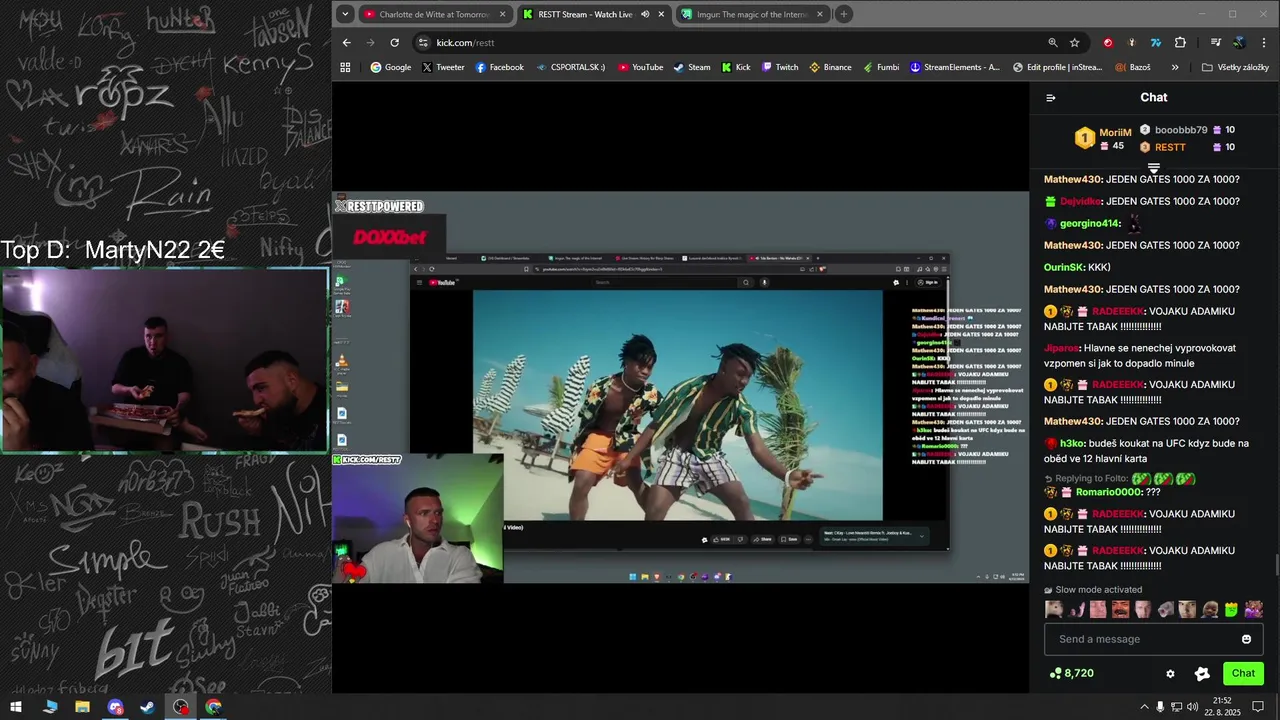This screenshot has width=1280, height=720.
Task: Reload the kick.com page
Action: tap(394, 43)
